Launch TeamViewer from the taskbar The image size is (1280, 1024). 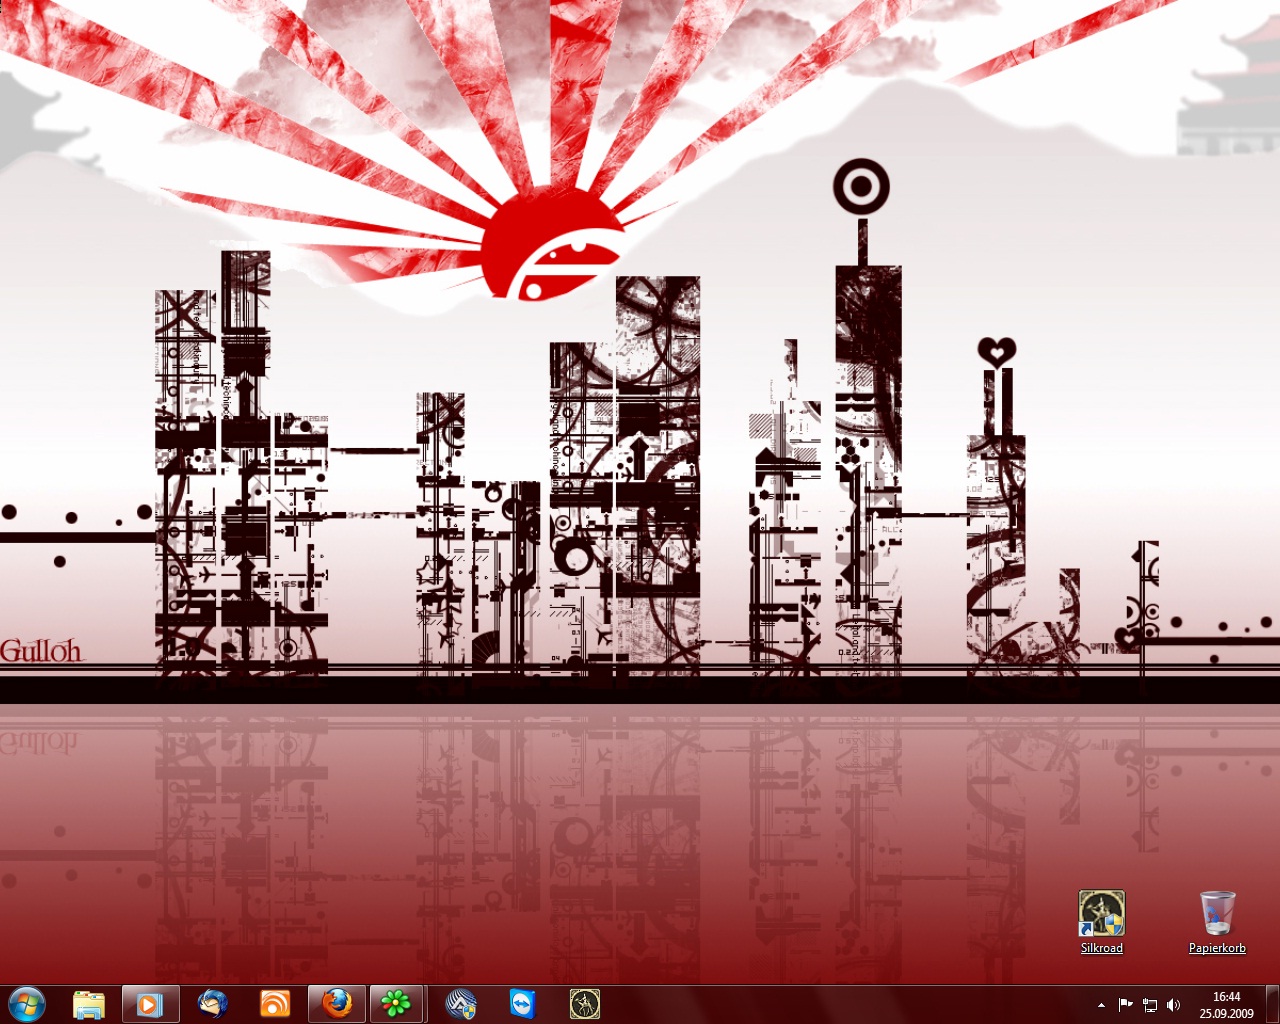[522, 1004]
